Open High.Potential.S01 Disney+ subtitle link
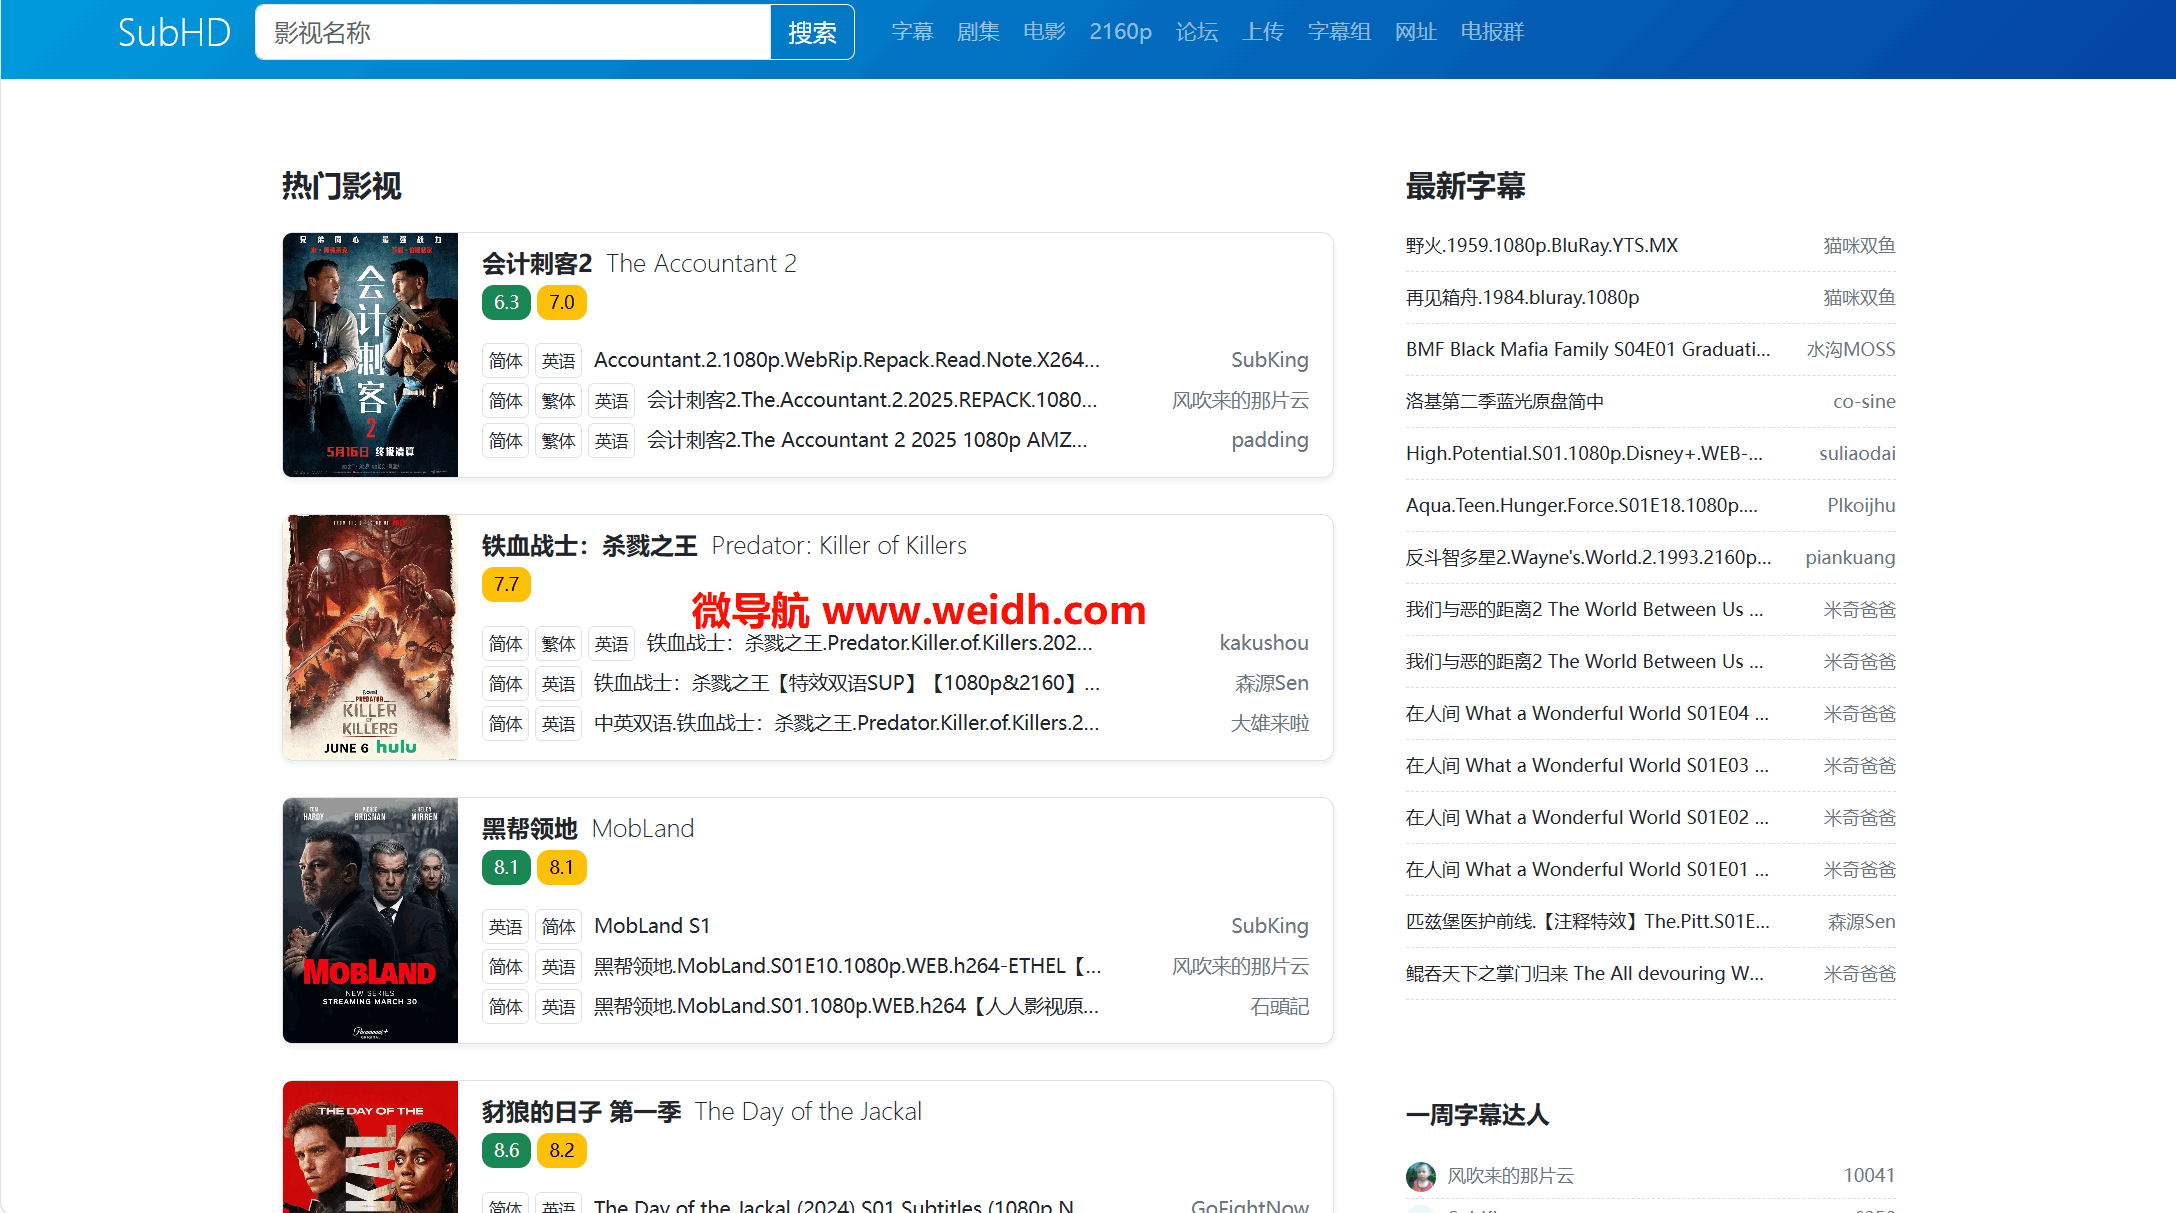The width and height of the screenshot is (2176, 1213). (x=1584, y=454)
